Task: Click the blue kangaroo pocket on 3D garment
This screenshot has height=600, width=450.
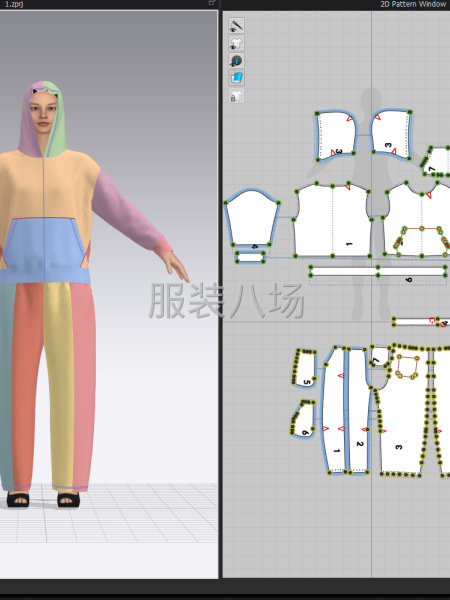Action: pyautogui.click(x=44, y=243)
